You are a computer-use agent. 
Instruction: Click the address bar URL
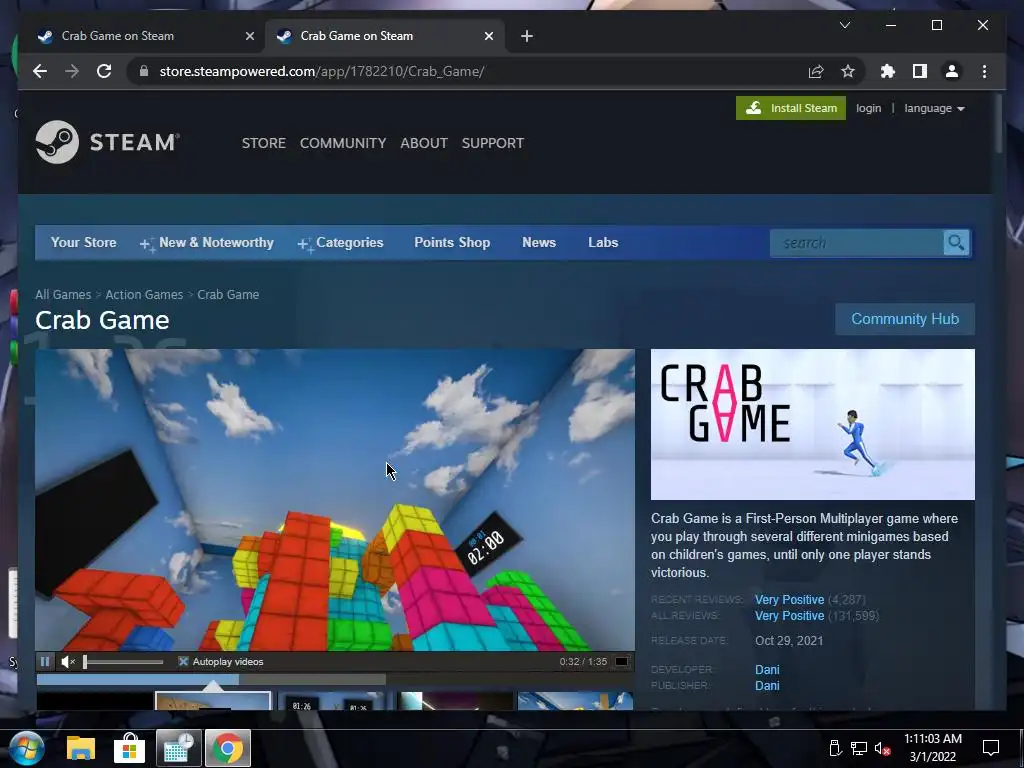click(321, 71)
